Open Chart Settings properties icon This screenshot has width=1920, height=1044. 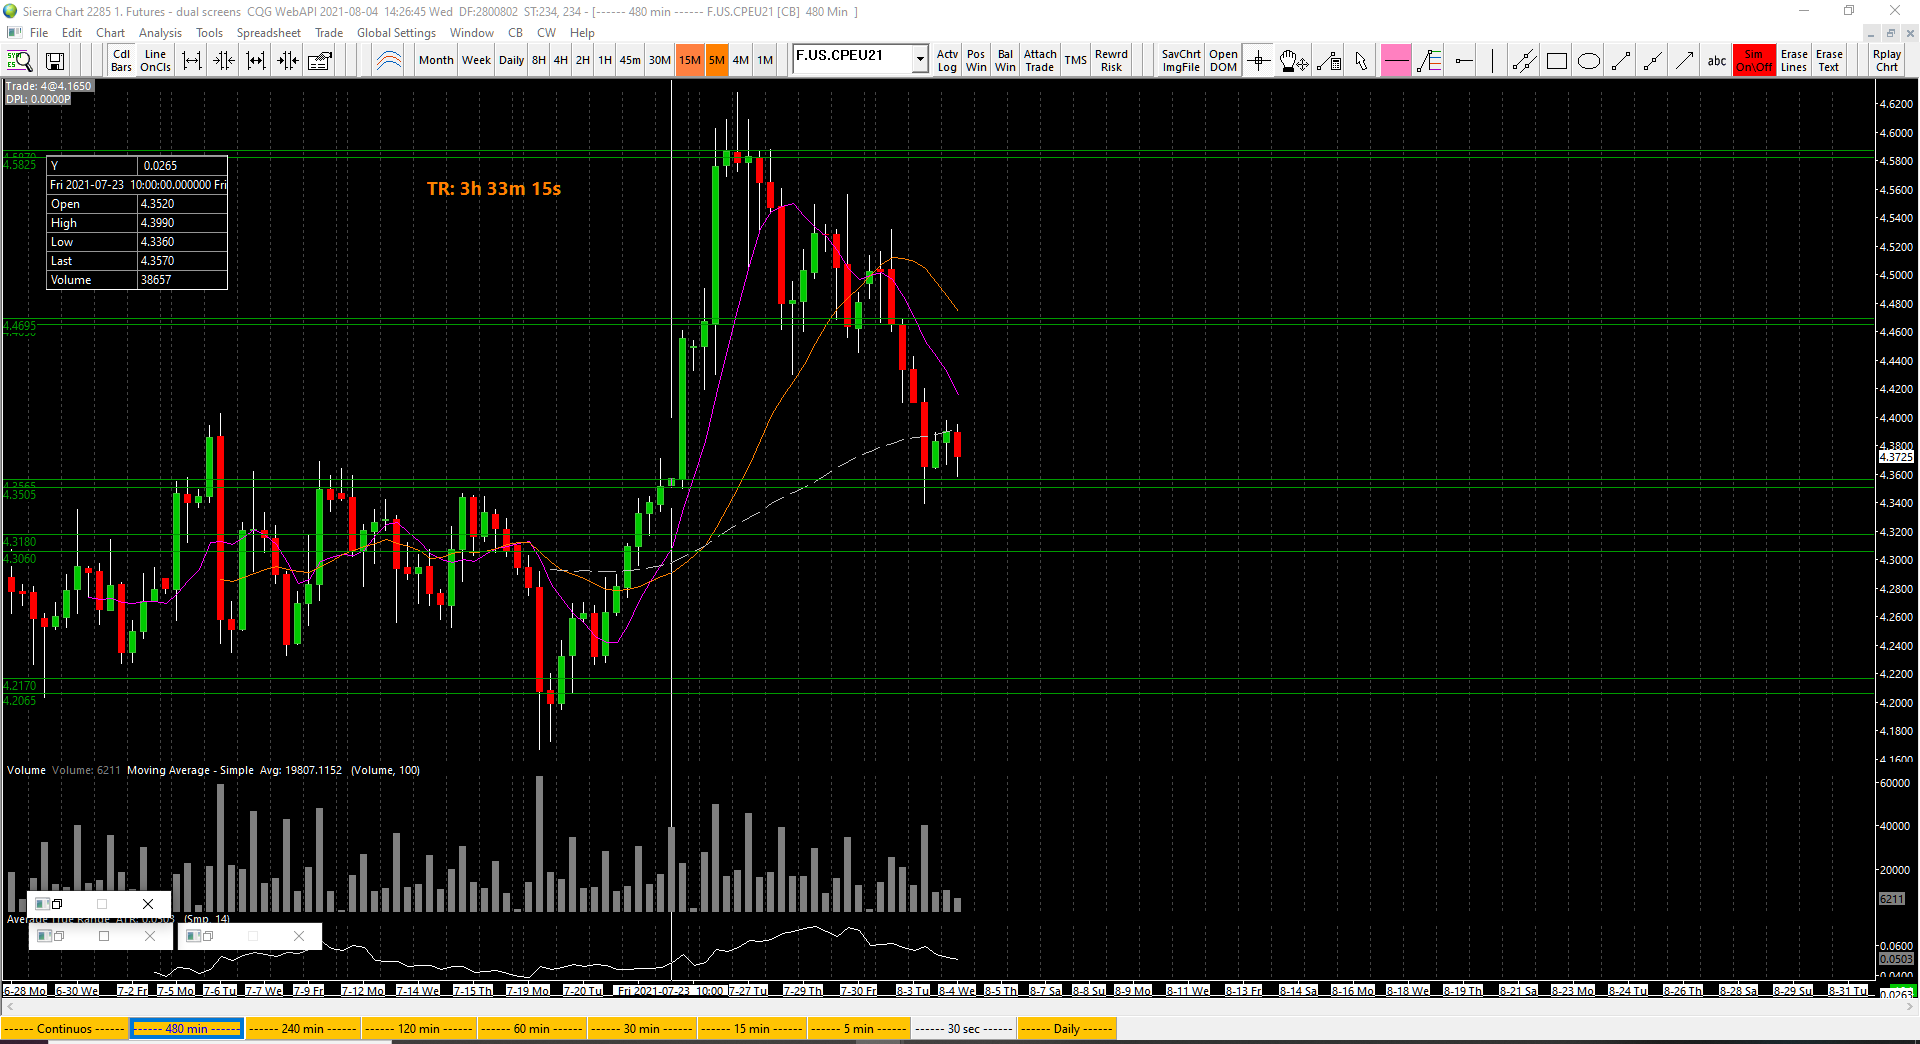[320, 61]
